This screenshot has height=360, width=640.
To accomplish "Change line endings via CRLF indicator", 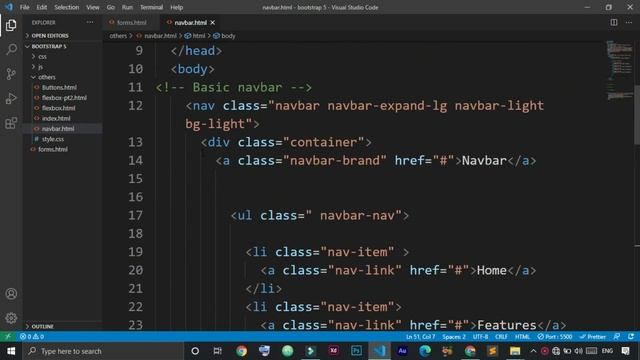I will (x=501, y=337).
